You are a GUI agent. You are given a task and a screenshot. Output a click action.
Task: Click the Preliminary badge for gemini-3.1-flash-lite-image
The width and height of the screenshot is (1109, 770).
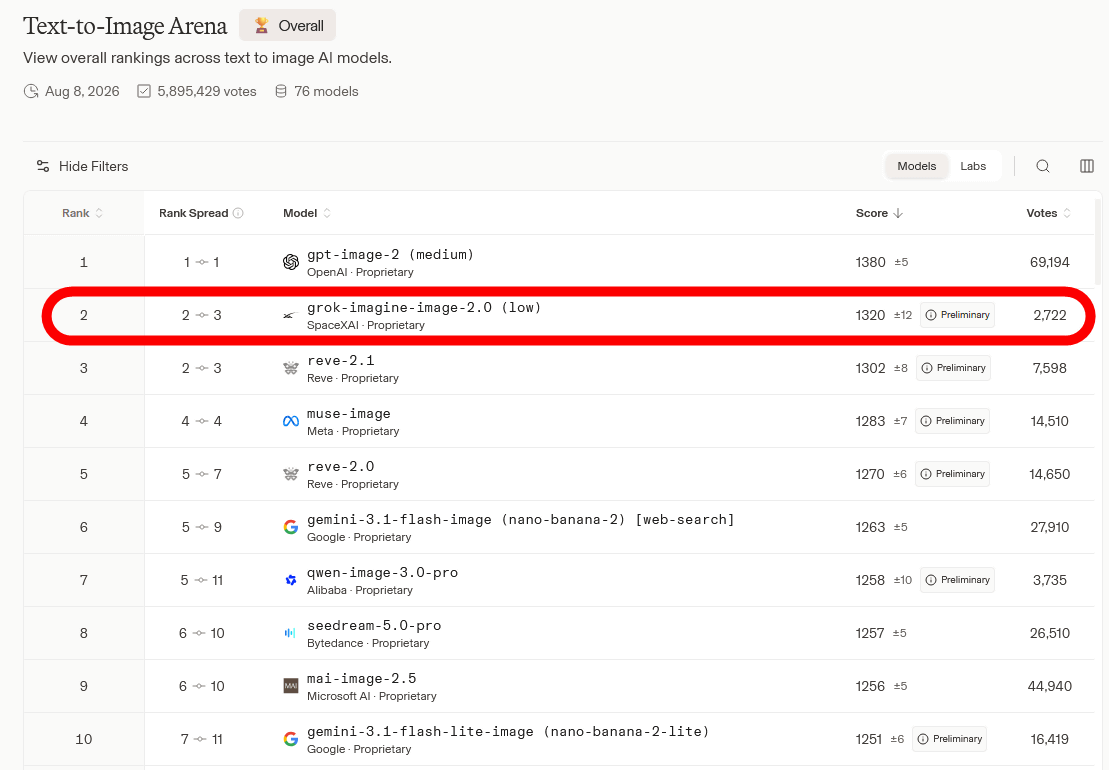pyautogui.click(x=949, y=739)
